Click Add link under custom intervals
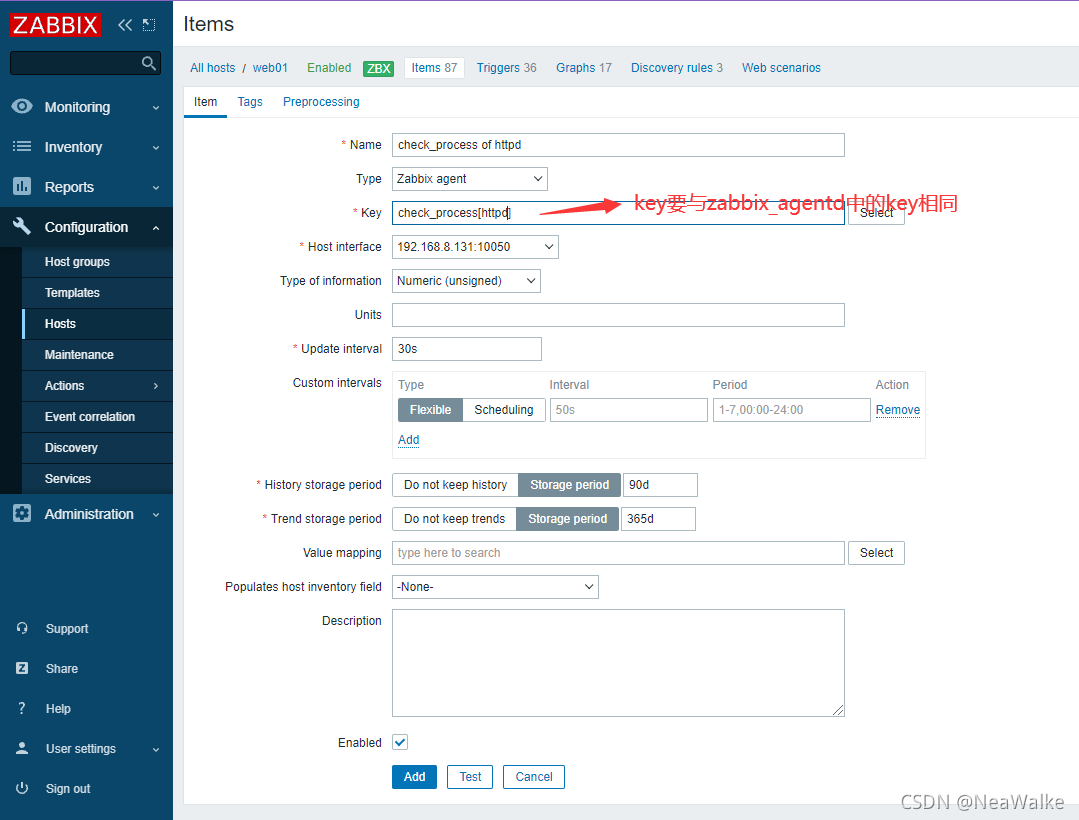 pyautogui.click(x=409, y=440)
